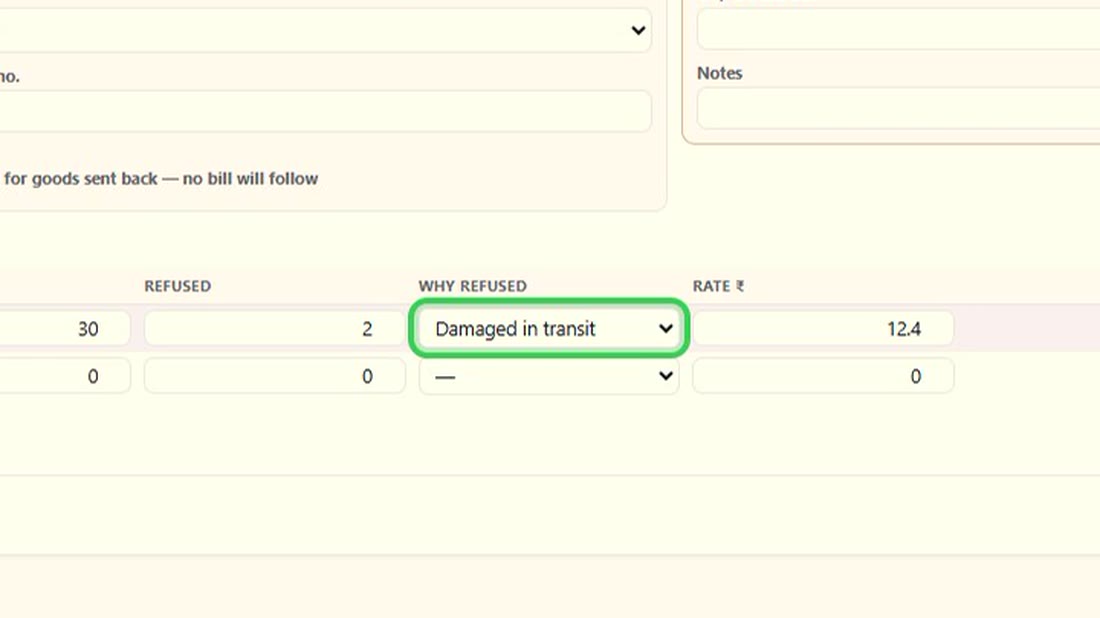Focus the input field above Notes label
The height and width of the screenshot is (618, 1100).
pyautogui.click(x=899, y=29)
